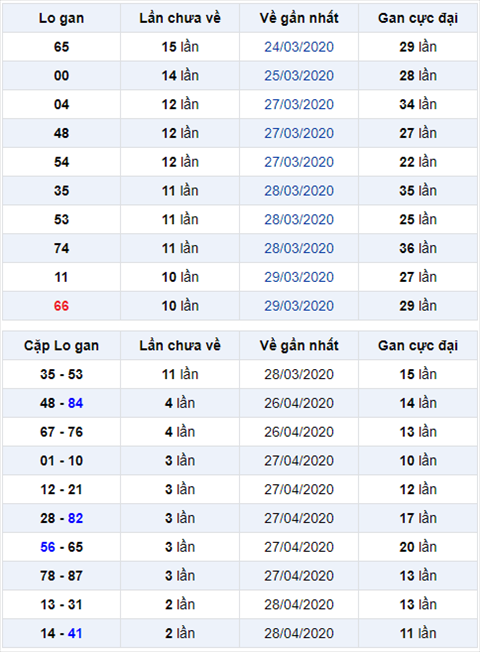The height and width of the screenshot is (652, 480).
Task: Select Lo gan number 00
Action: pos(61,76)
